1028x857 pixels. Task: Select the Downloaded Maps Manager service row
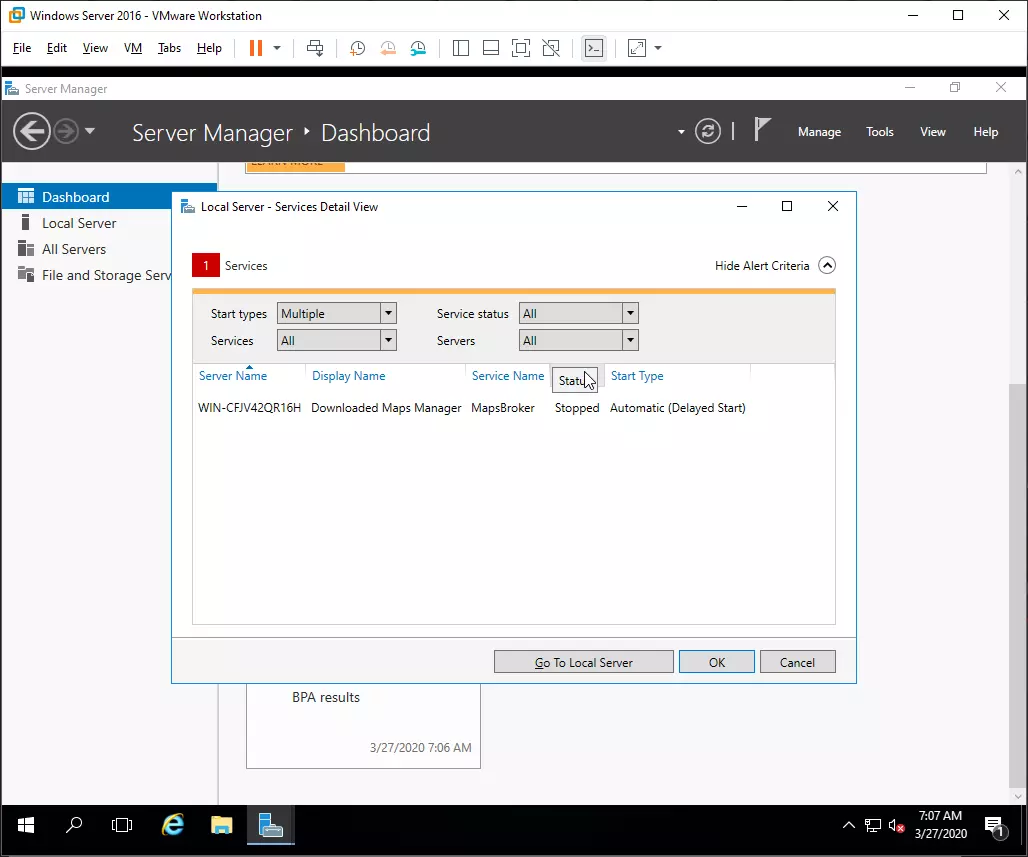[471, 408]
